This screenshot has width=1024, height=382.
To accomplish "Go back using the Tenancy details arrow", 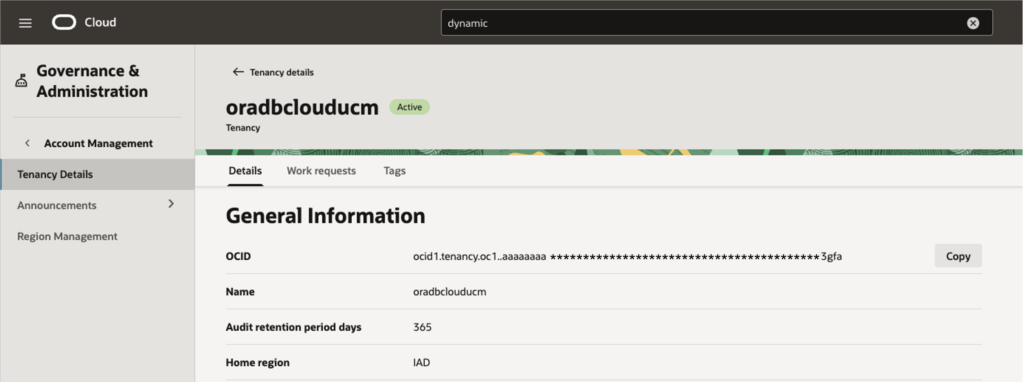I will (238, 72).
